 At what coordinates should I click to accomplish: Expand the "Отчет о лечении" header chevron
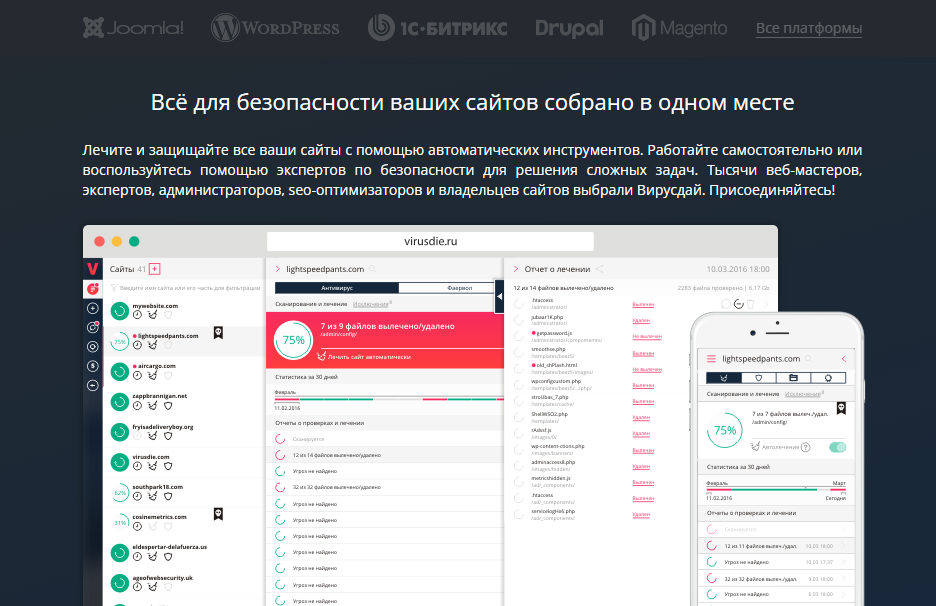(x=516, y=269)
